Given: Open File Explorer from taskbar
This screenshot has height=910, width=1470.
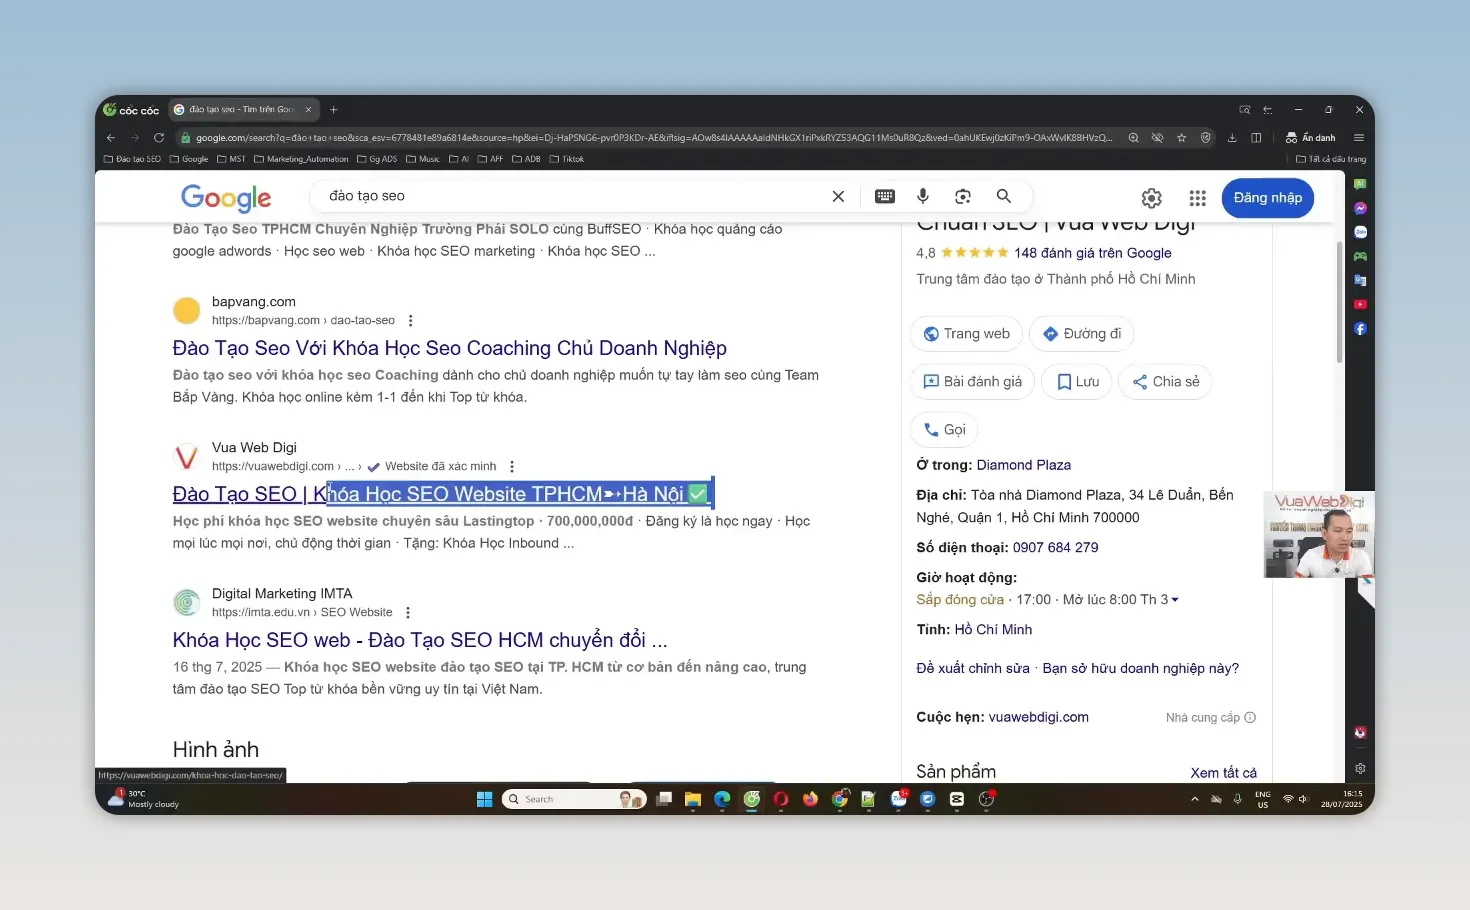Looking at the screenshot, I should click(x=692, y=799).
